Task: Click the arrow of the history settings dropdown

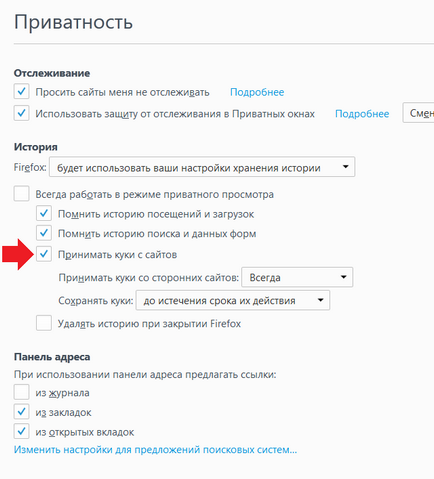Action: coord(346,167)
